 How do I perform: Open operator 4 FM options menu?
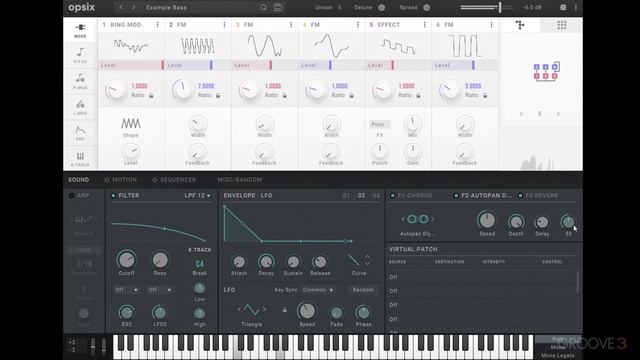click(358, 25)
